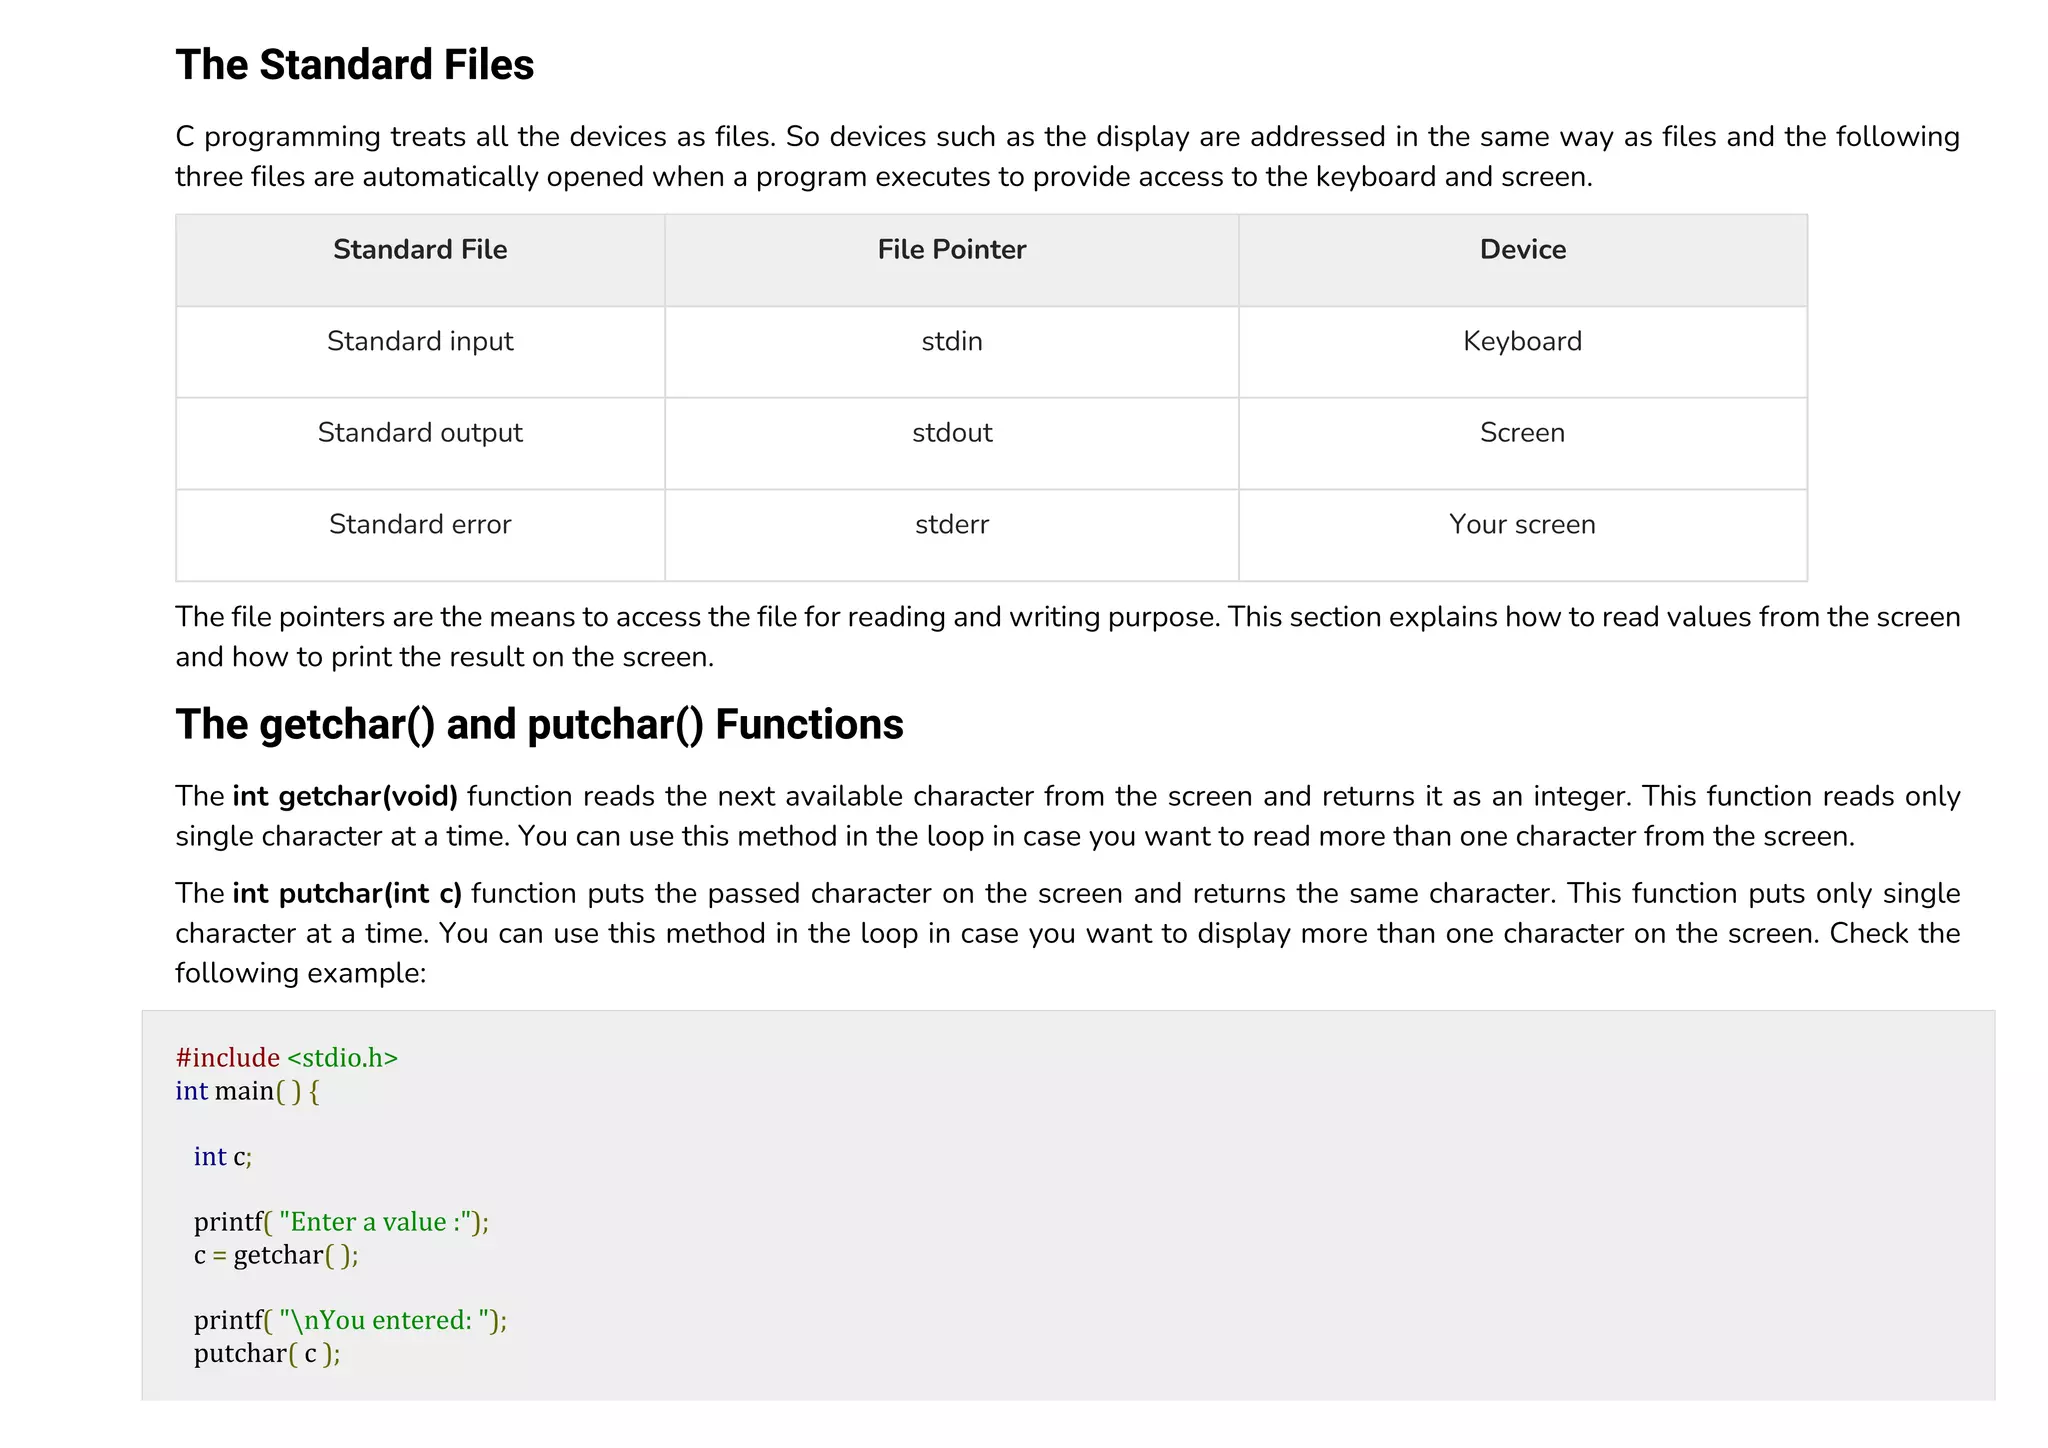
Task: Select the "stdout" table cell
Action: click(951, 443)
